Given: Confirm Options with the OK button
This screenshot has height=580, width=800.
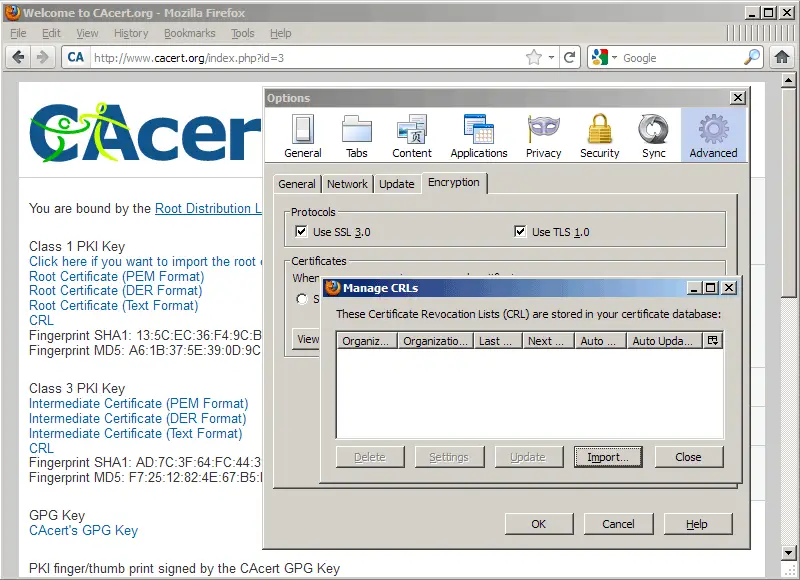Looking at the screenshot, I should [x=539, y=524].
